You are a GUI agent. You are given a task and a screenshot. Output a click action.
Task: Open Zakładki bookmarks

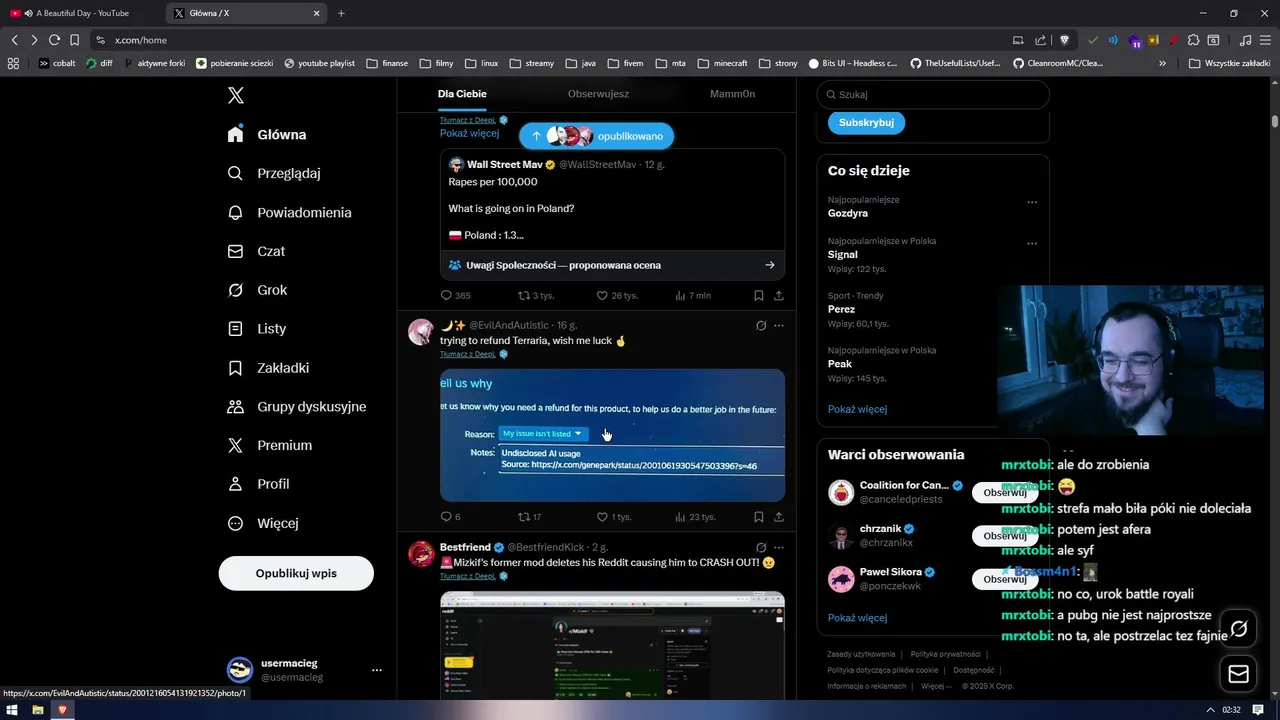[x=268, y=367]
